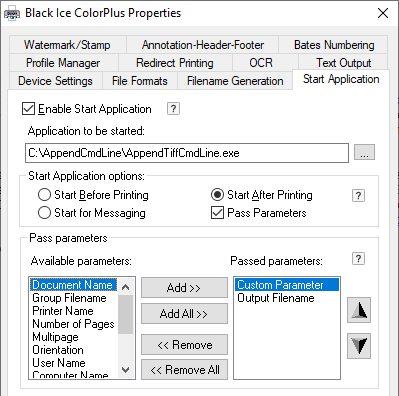This screenshot has height=396, width=399.
Task: Switch to the Filename Generation tab
Action: point(235,81)
